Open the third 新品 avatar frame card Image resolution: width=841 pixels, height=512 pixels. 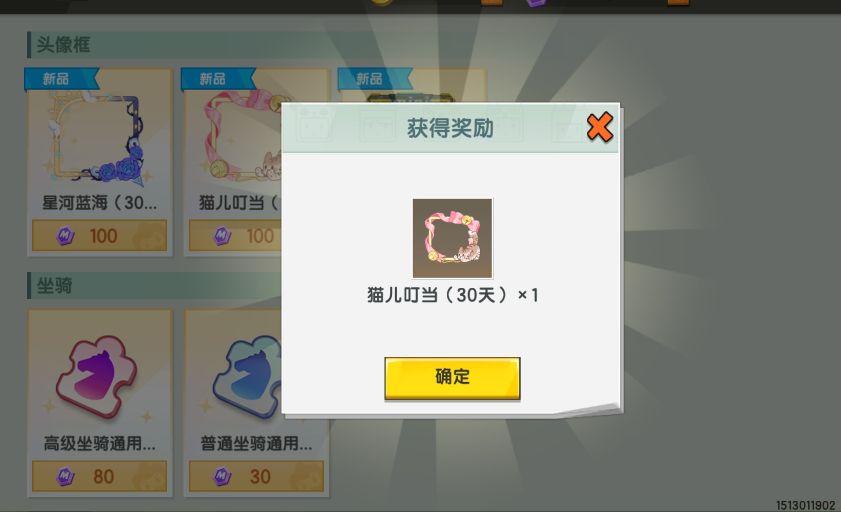(412, 85)
